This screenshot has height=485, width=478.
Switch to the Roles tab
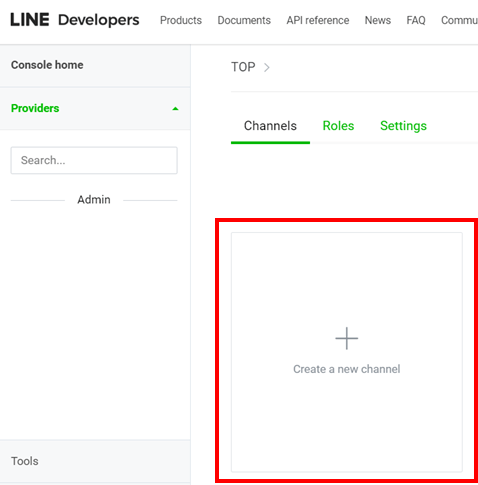[x=338, y=126]
